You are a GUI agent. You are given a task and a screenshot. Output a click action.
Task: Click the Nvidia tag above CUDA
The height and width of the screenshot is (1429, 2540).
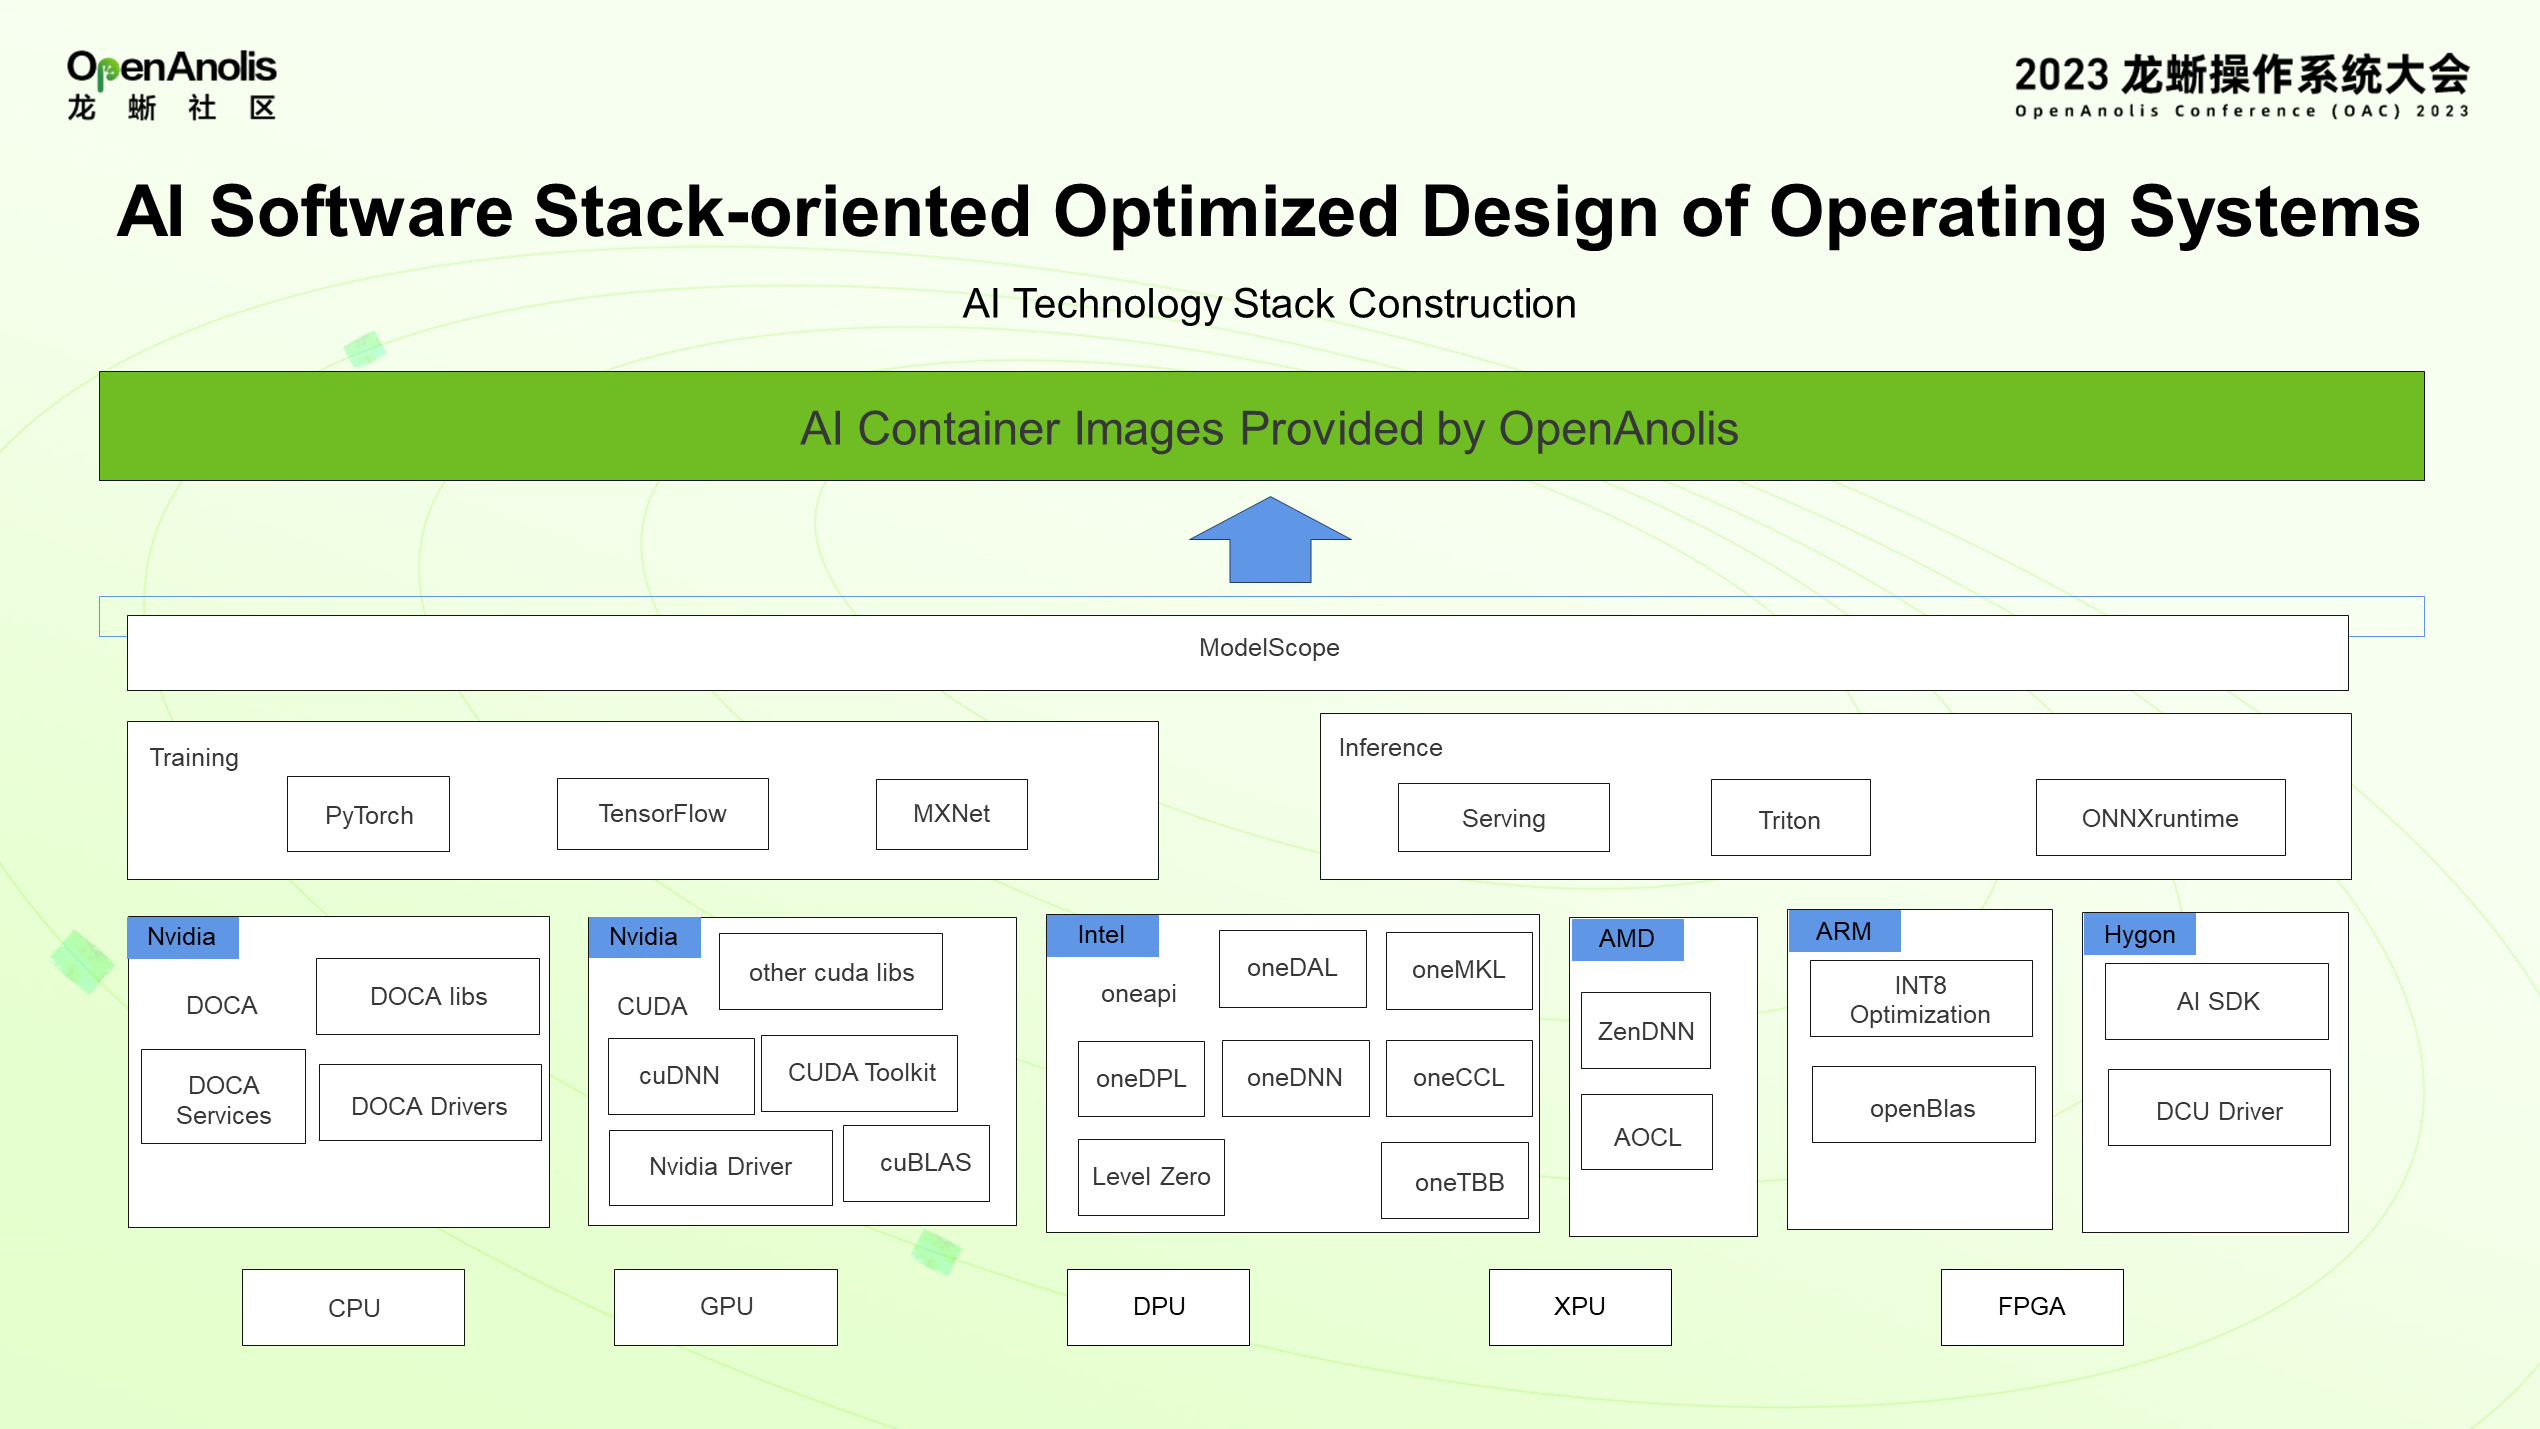pyautogui.click(x=644, y=937)
